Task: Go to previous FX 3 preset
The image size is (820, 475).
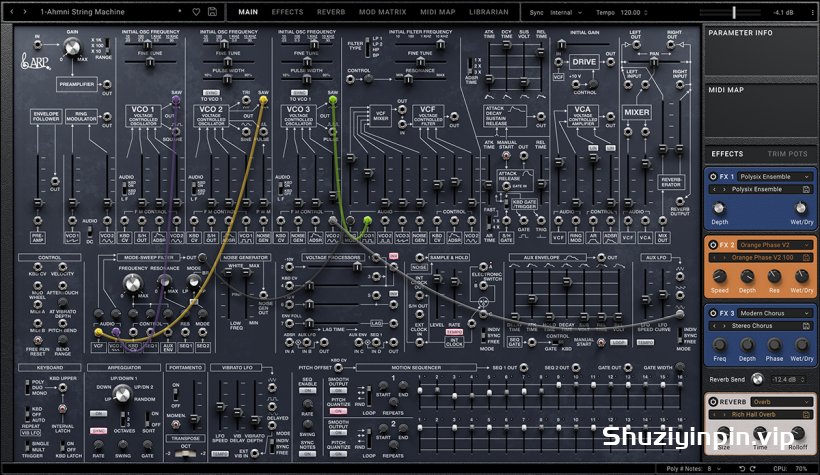Action: (714, 326)
